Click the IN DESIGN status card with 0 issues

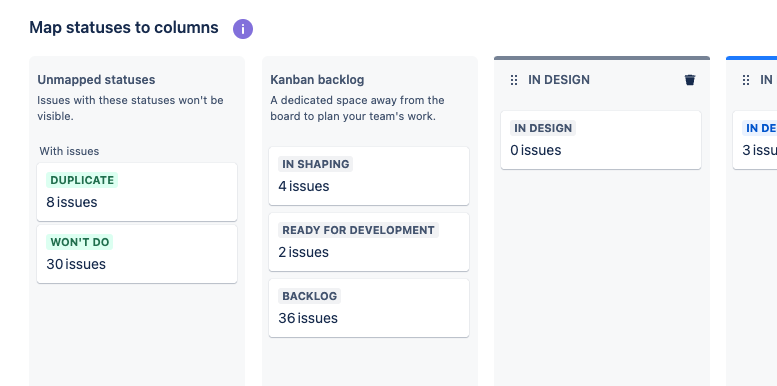pos(601,140)
